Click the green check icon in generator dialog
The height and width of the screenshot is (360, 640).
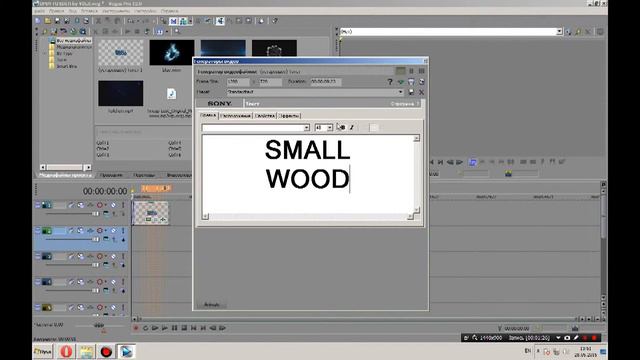[x=400, y=82]
